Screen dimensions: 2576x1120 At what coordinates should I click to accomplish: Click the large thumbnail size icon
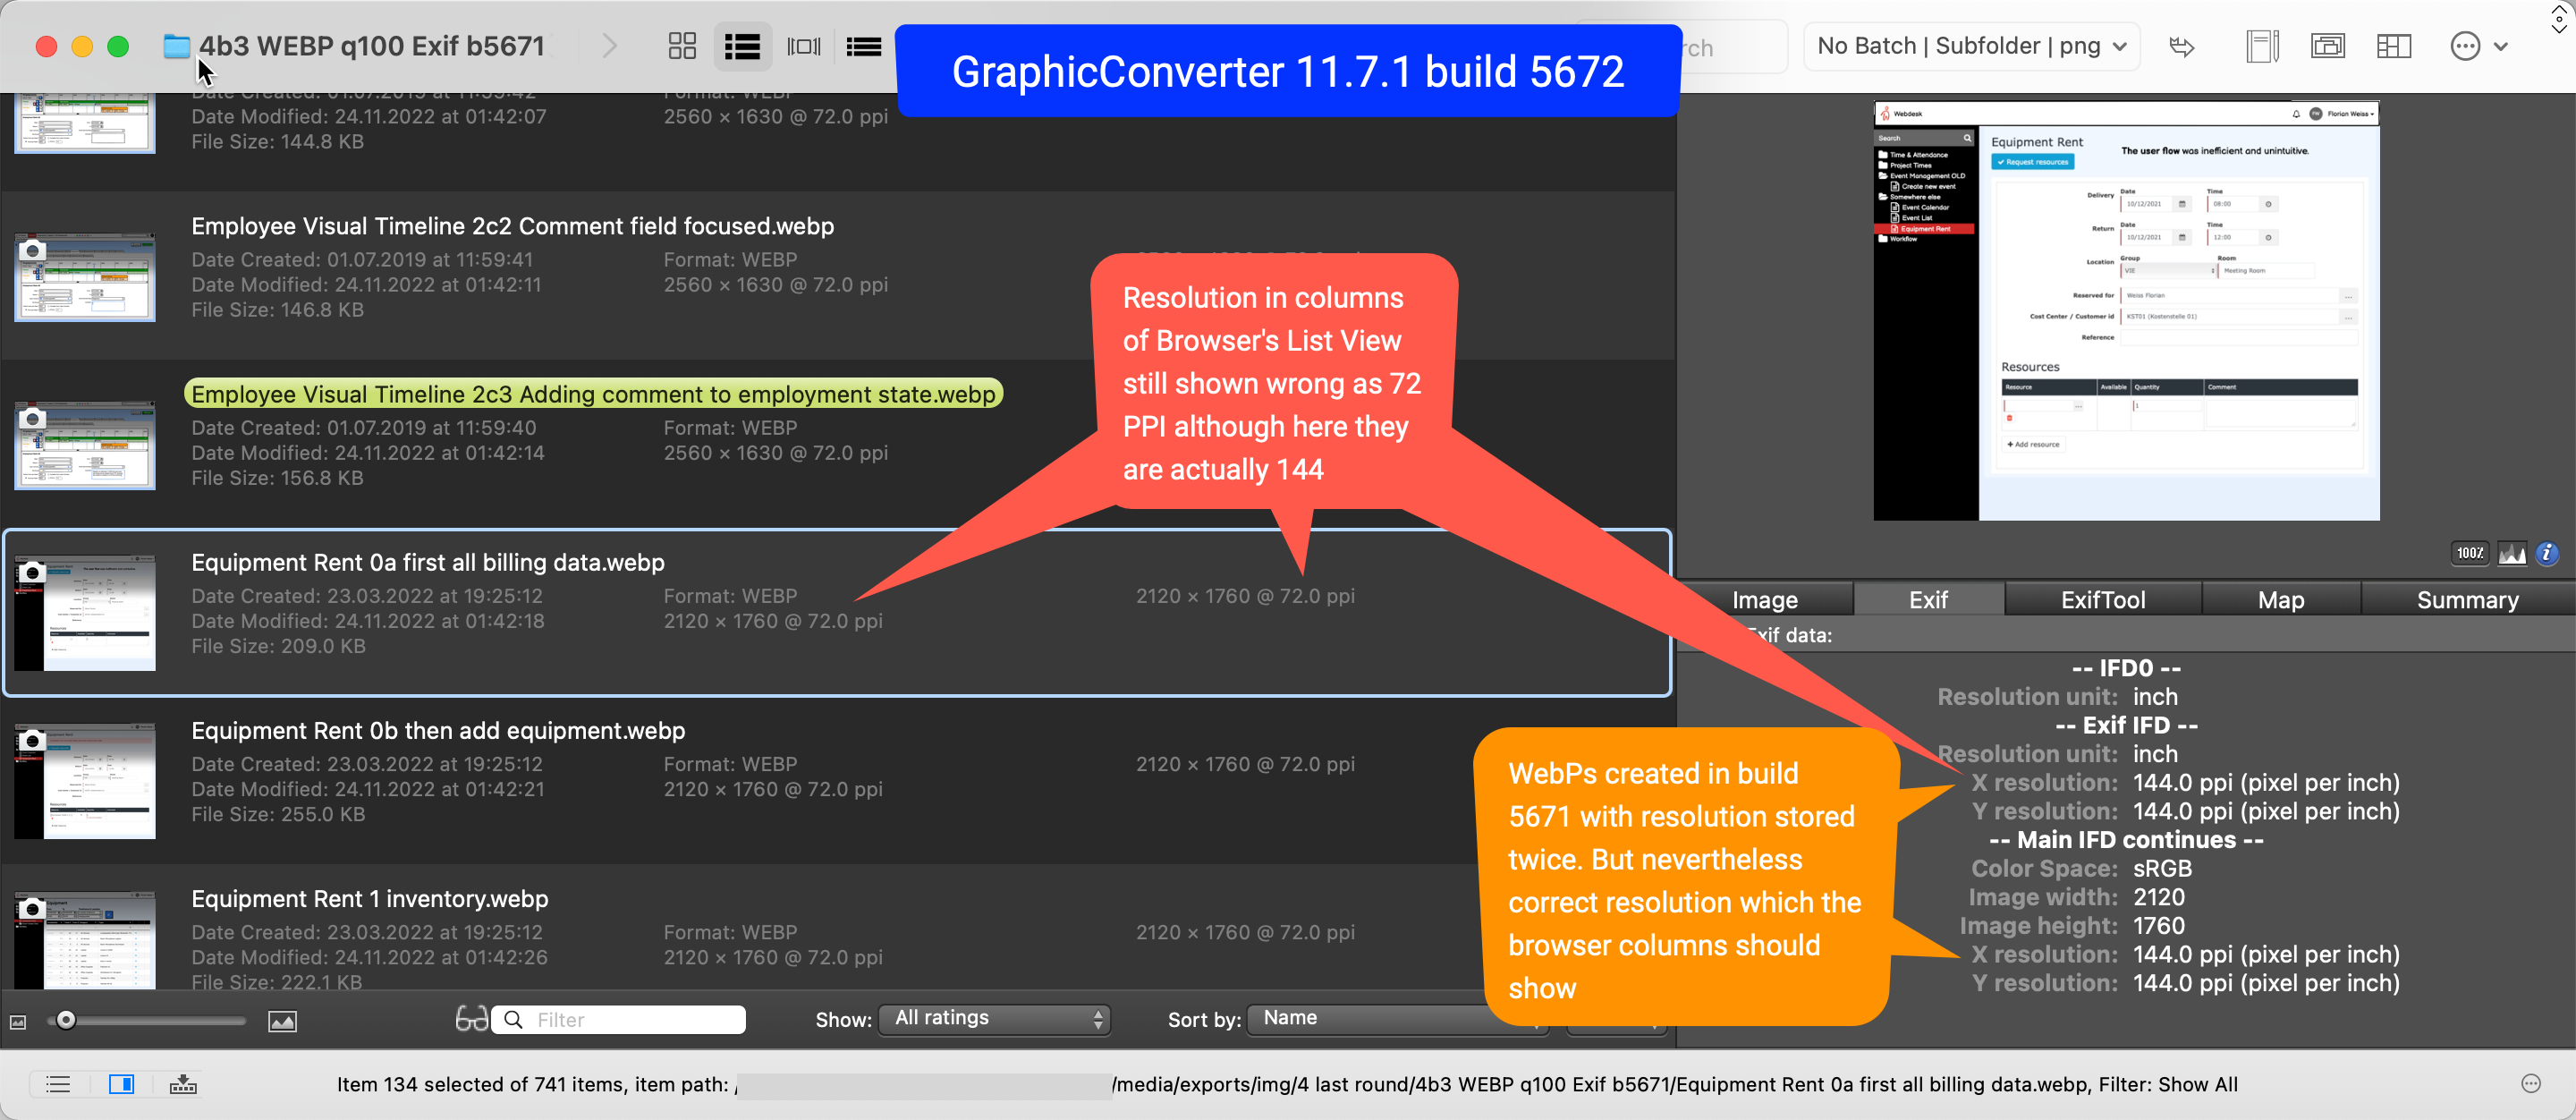click(283, 1021)
